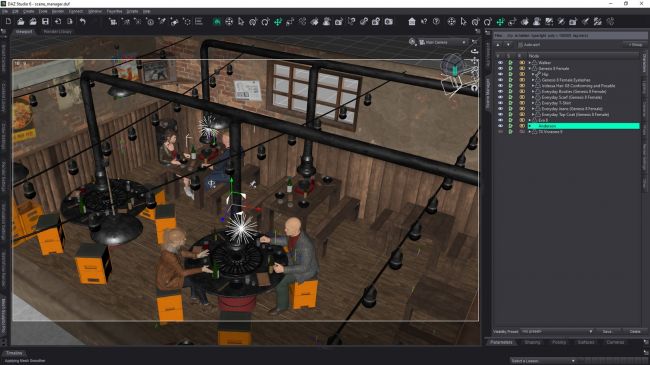Open the Timeline pane tab
650x365 pixels.
[14, 353]
